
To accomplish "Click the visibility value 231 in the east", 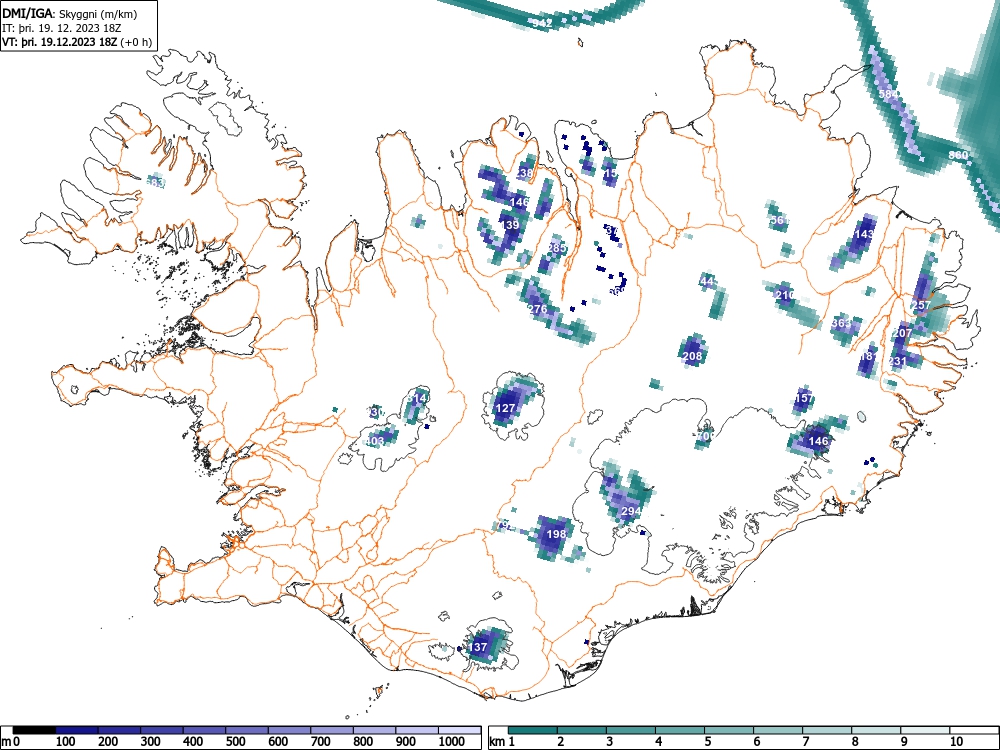I will click(x=897, y=361).
